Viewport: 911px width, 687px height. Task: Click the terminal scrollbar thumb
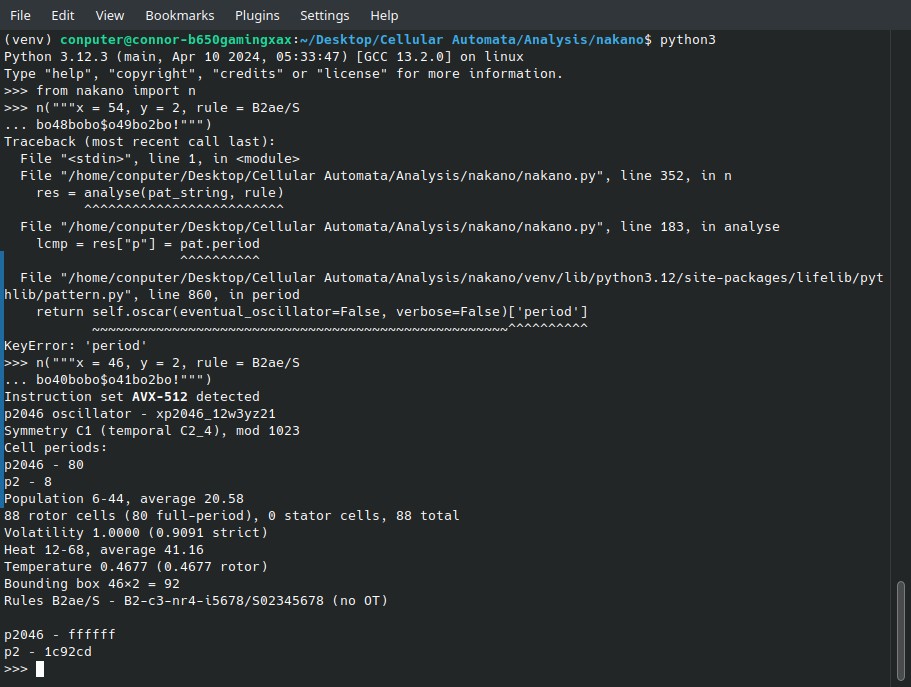point(901,630)
